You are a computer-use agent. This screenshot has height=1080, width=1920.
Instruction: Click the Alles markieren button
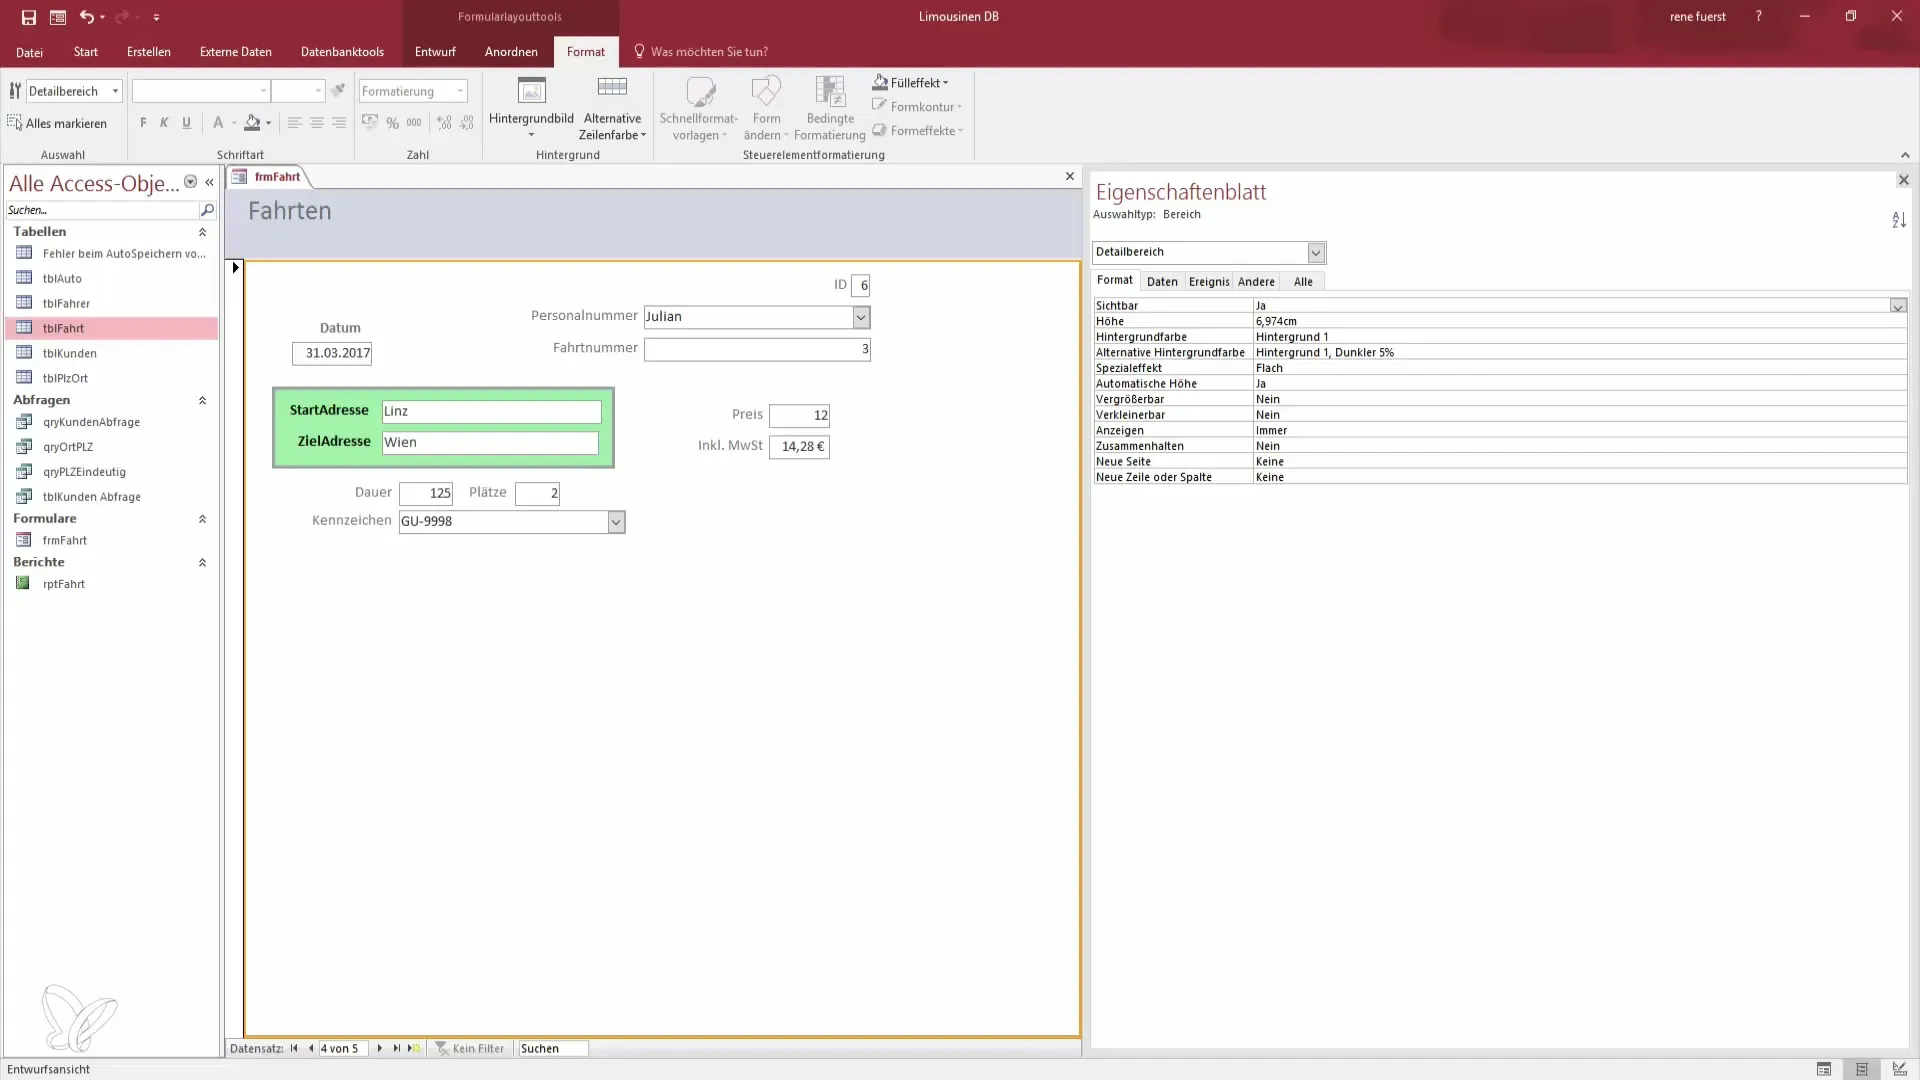[x=57, y=123]
